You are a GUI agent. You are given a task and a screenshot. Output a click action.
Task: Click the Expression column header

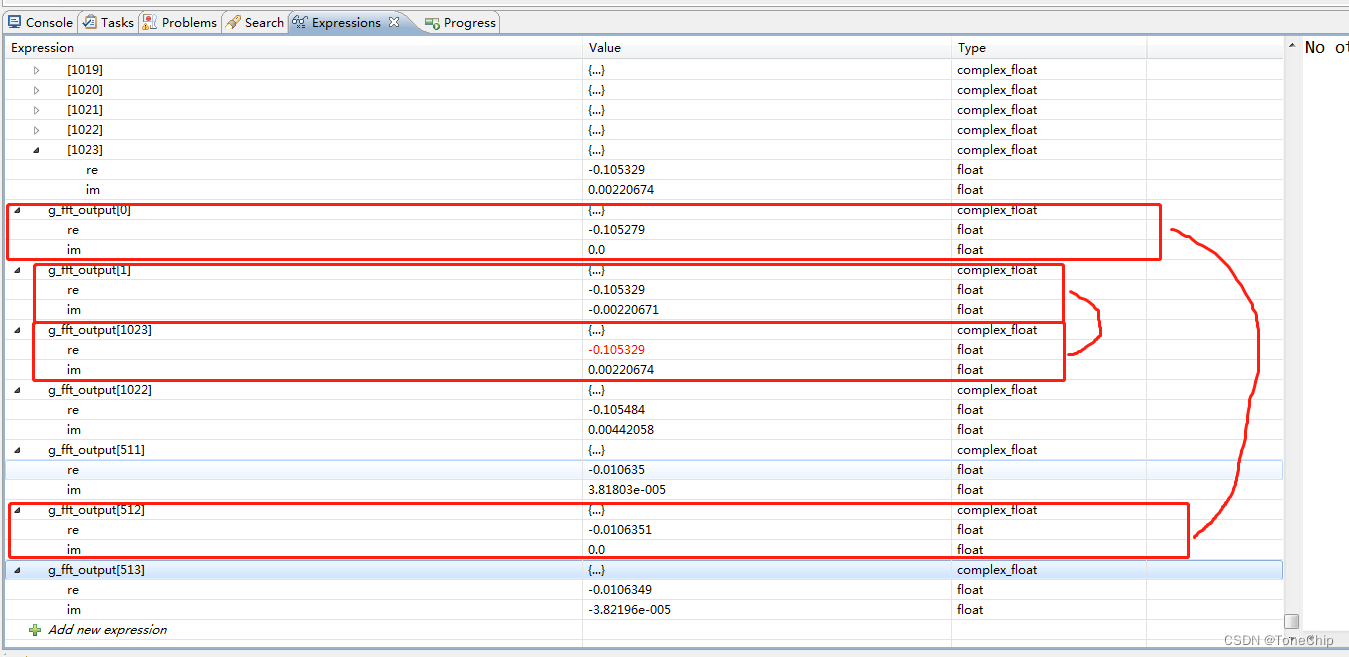pyautogui.click(x=294, y=48)
